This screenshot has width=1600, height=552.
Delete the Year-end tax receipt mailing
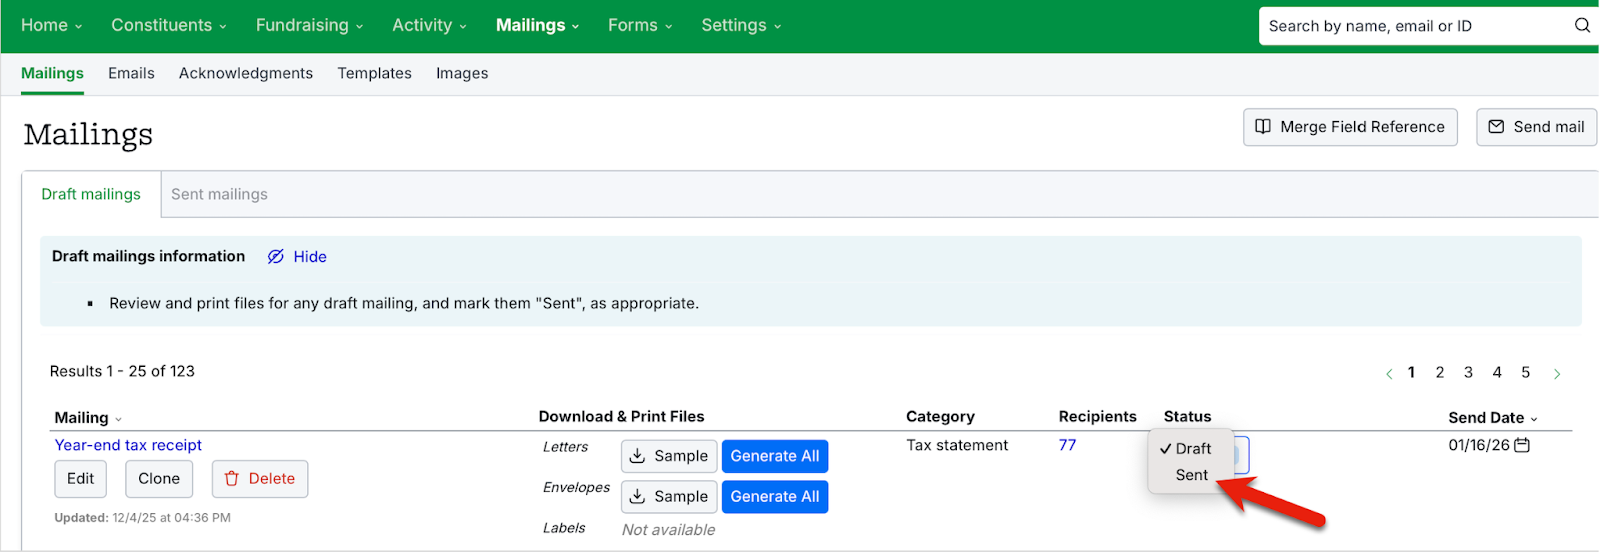coord(260,479)
